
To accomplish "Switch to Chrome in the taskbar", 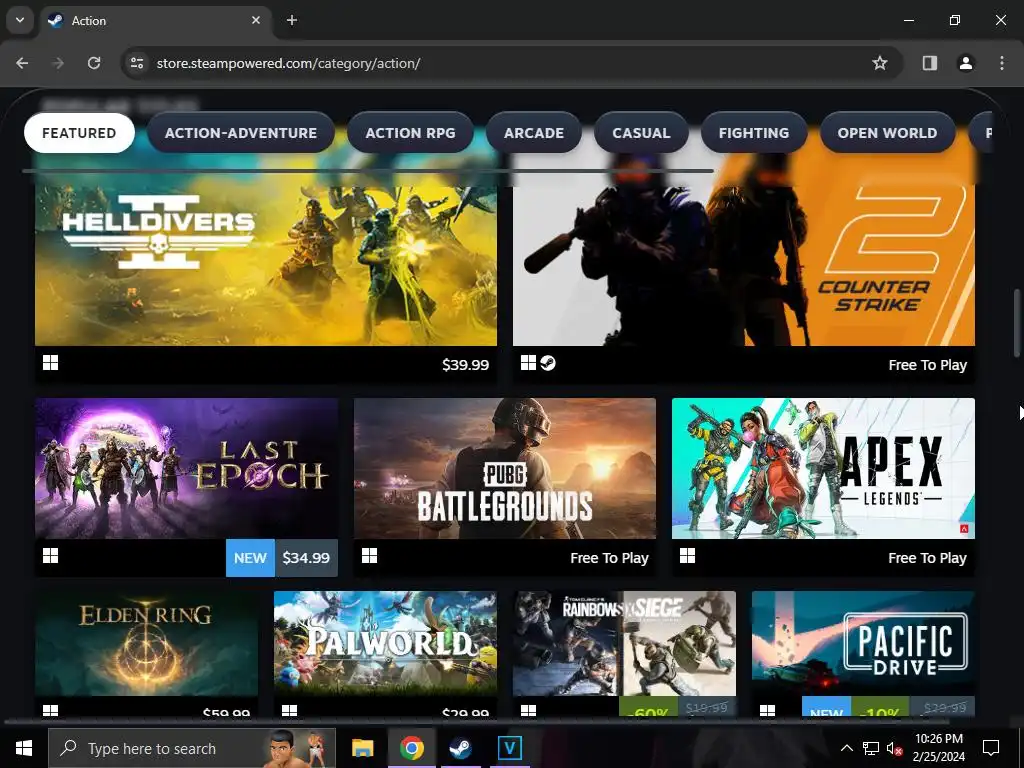I will coord(411,748).
